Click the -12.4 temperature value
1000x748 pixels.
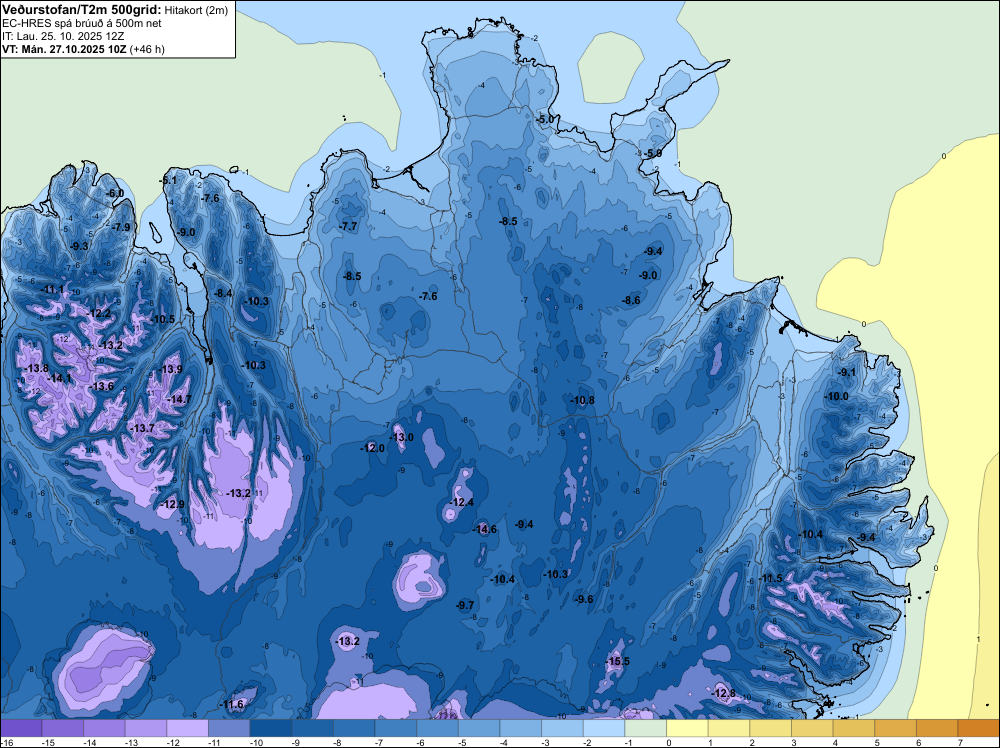(462, 502)
